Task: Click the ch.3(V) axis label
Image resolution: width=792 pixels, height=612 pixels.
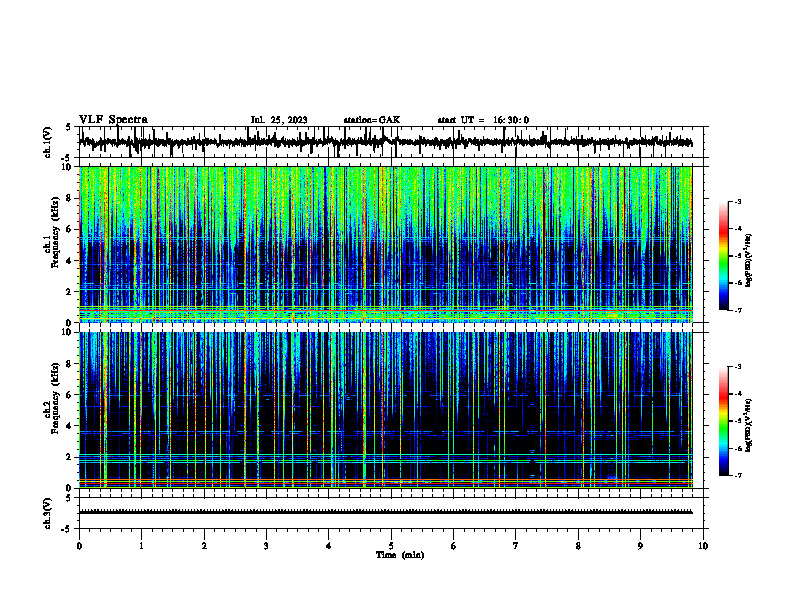Action: (x=48, y=513)
